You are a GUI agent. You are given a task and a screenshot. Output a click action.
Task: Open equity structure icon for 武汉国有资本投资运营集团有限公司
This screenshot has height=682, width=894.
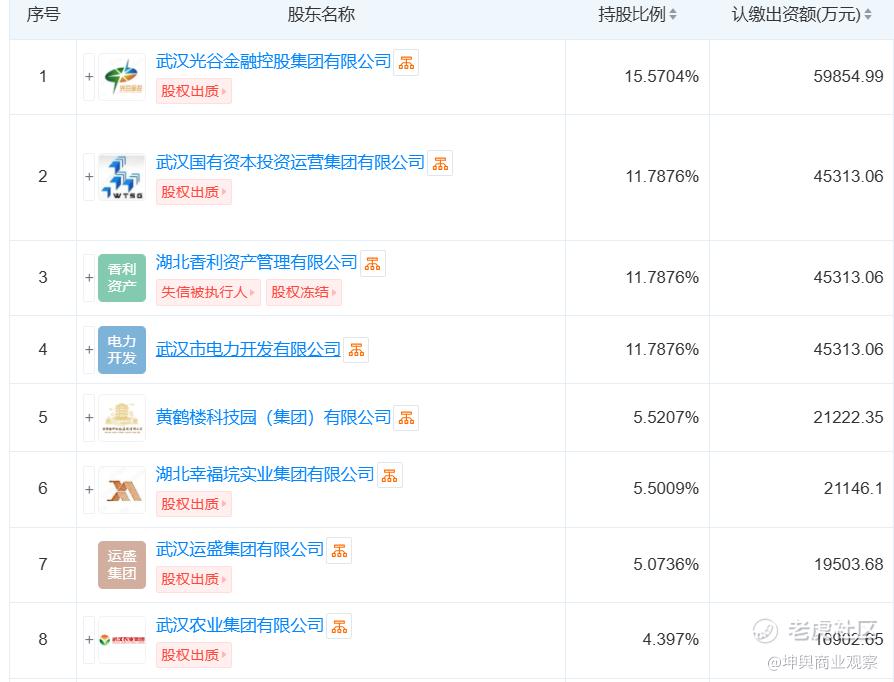click(440, 164)
